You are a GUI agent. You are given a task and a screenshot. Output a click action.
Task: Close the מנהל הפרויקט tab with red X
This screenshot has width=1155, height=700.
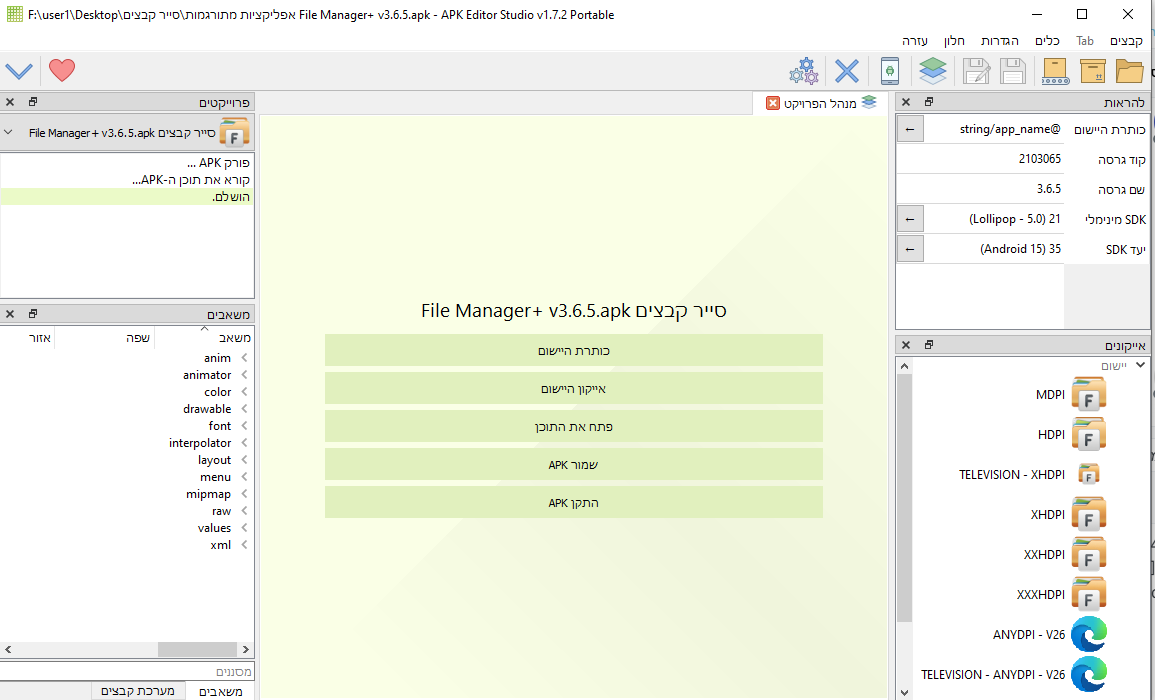773,103
